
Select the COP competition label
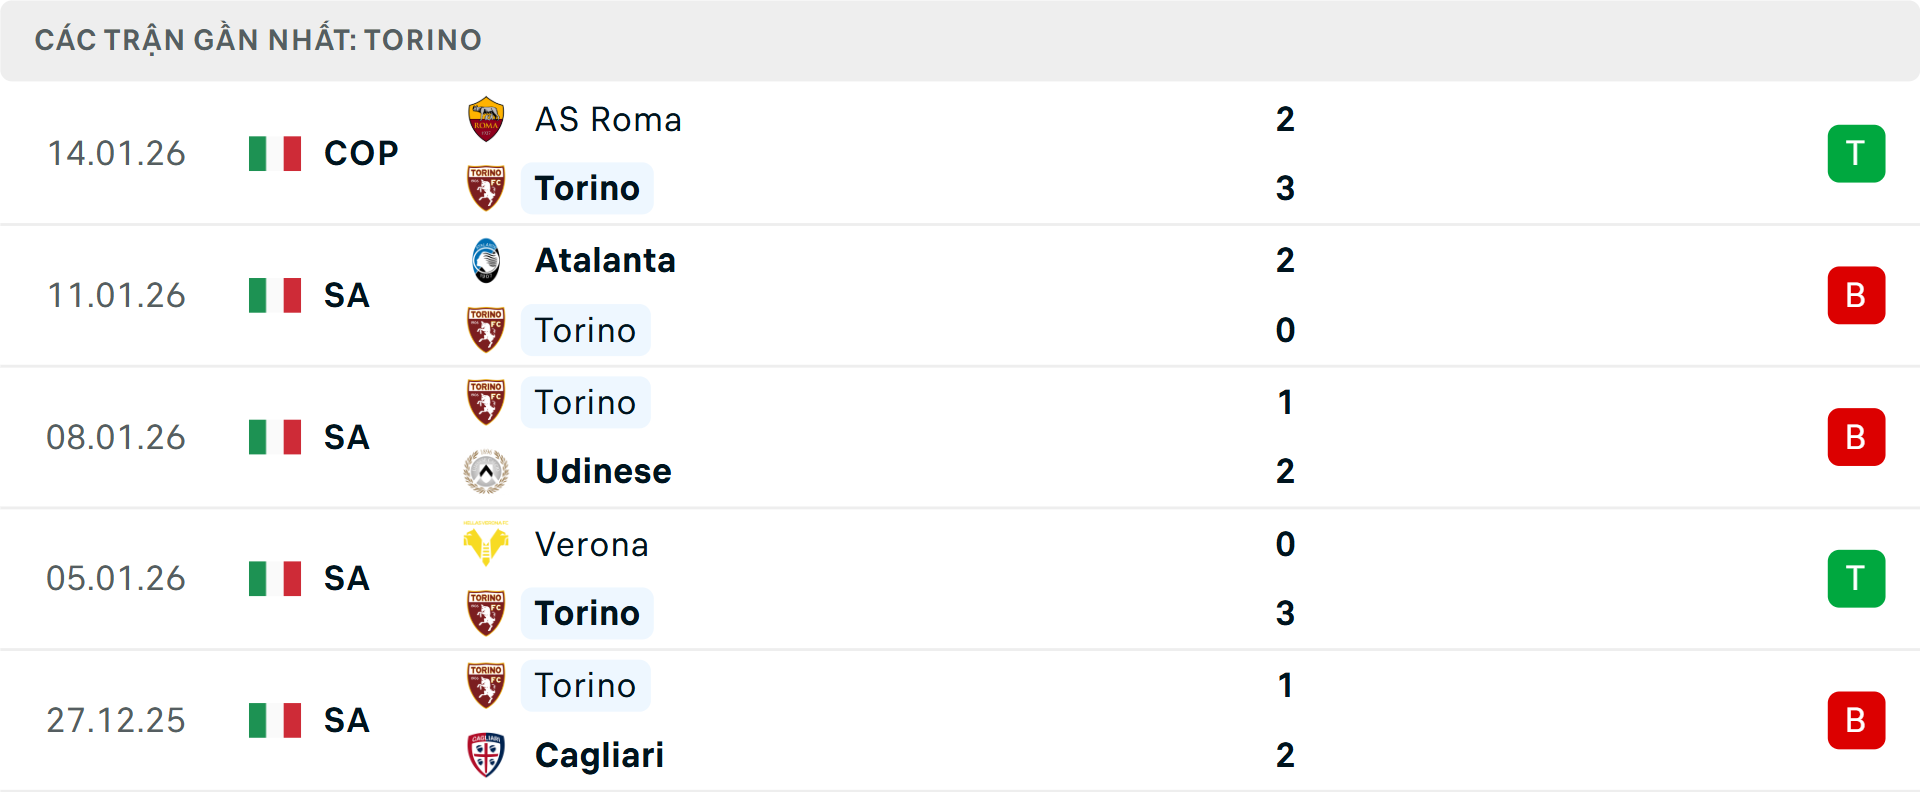click(x=361, y=154)
